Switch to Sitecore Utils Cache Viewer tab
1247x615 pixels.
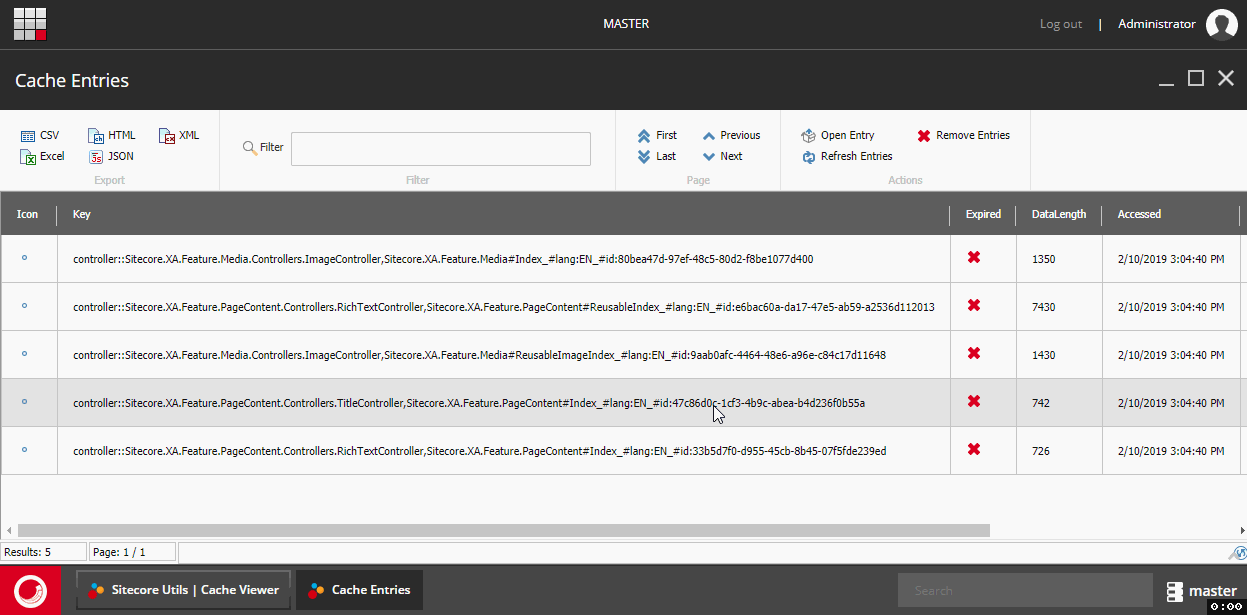click(x=184, y=590)
